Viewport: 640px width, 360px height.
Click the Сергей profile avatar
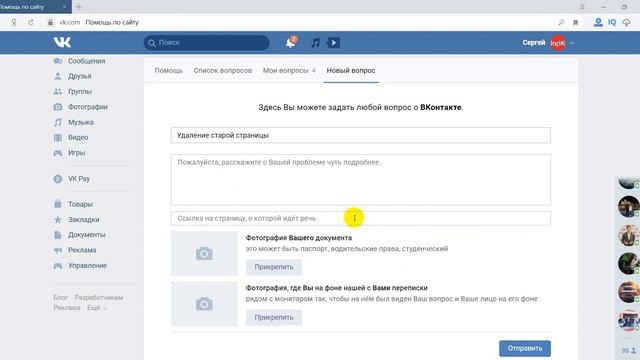(x=558, y=43)
